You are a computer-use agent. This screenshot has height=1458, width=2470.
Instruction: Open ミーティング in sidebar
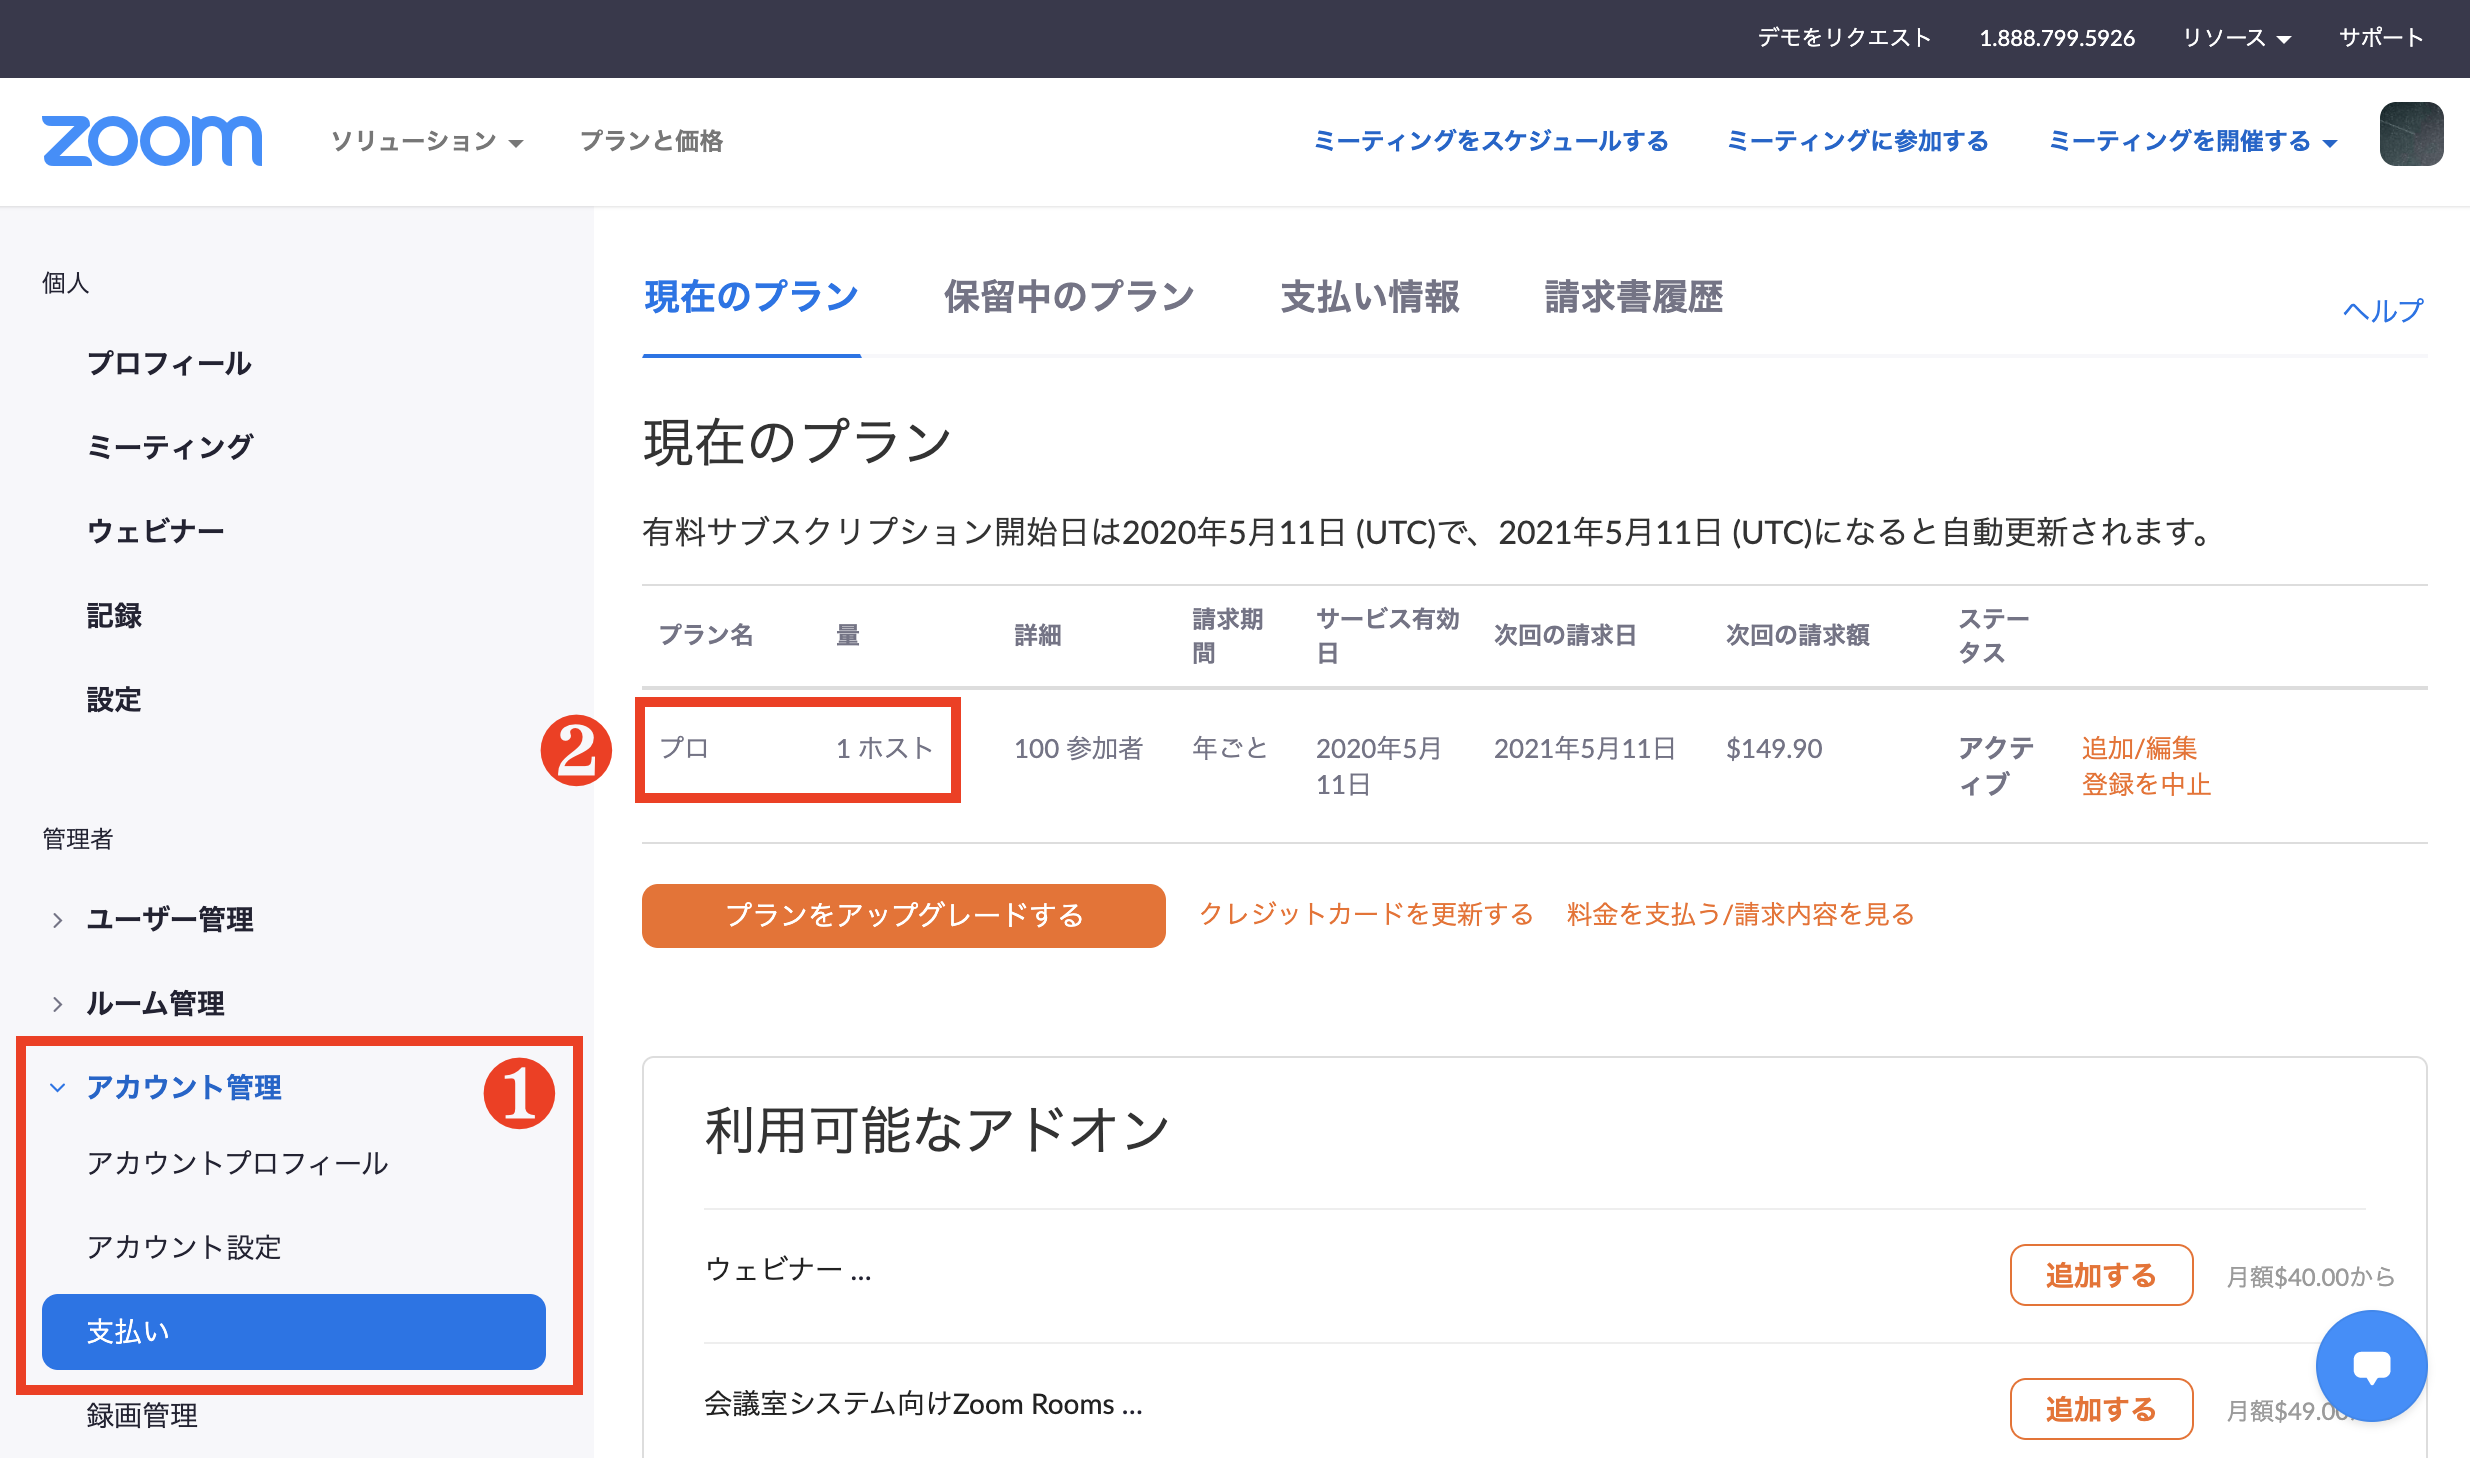(x=170, y=447)
